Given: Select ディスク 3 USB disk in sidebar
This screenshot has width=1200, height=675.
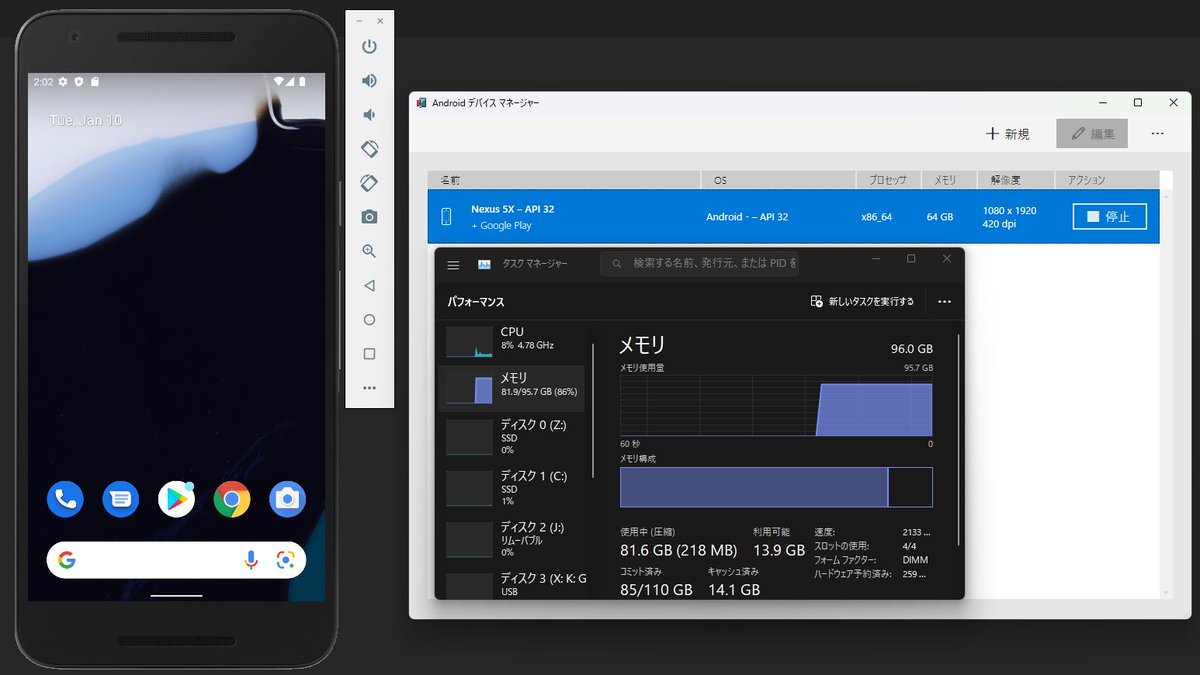Looking at the screenshot, I should [512, 584].
